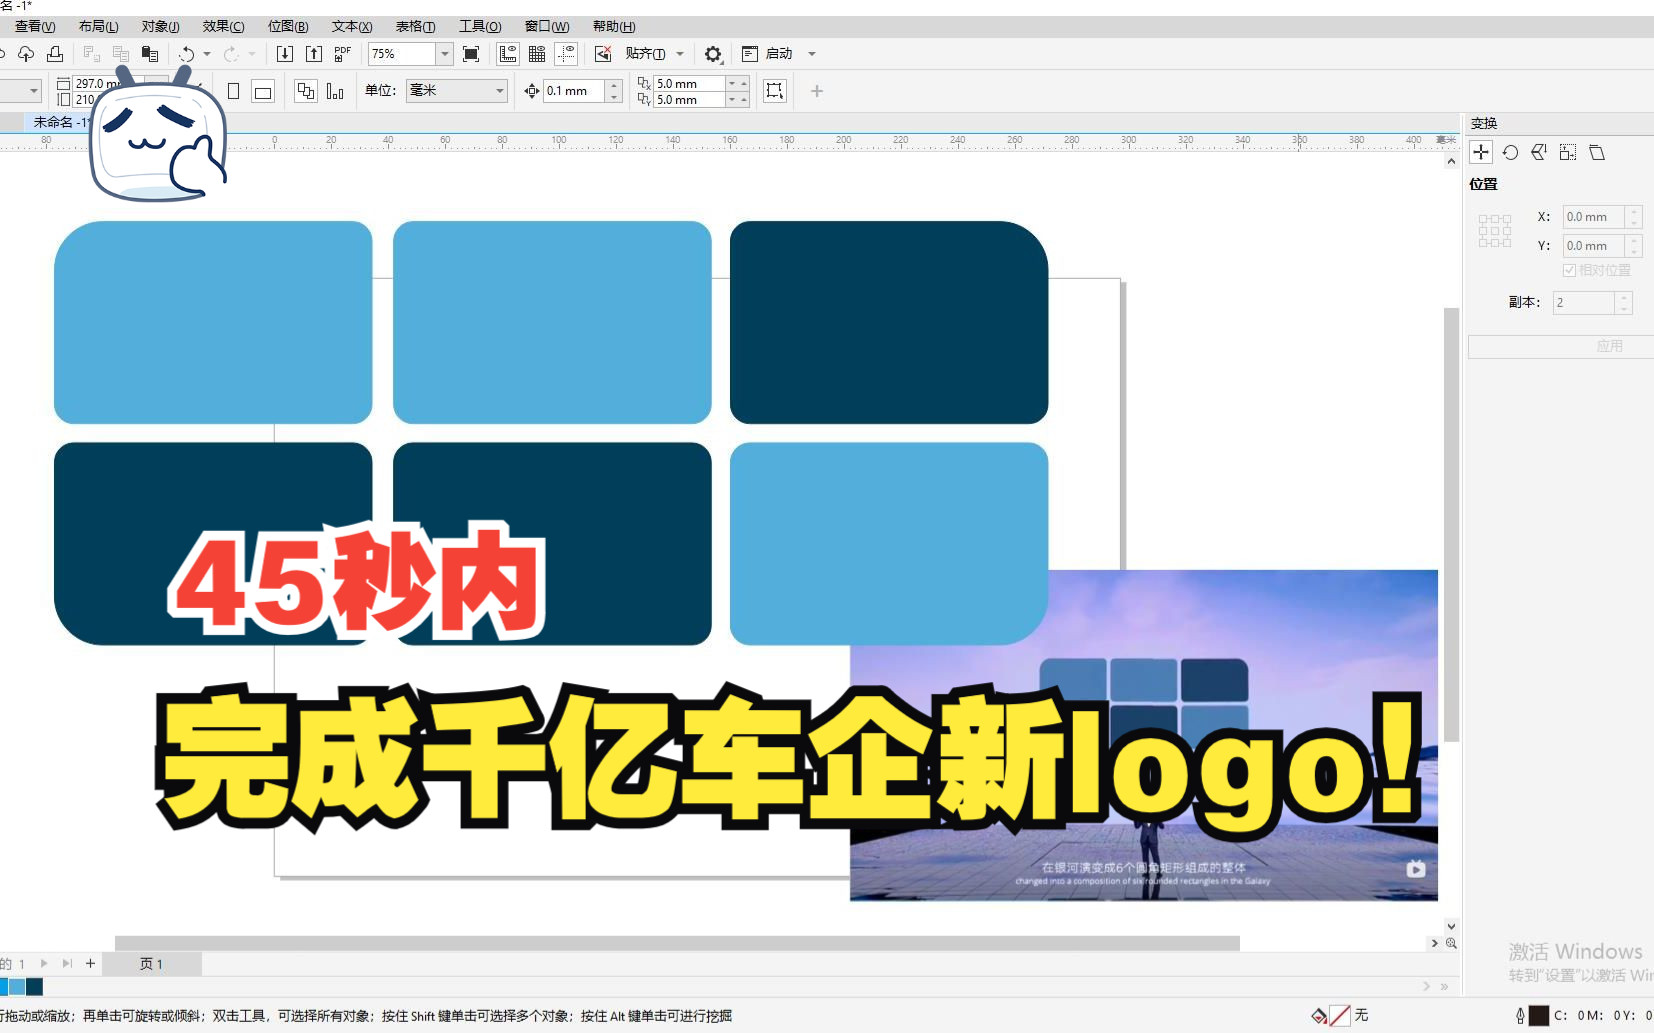Screen dimensions: 1654x1033
Task: Toggle the snap off icon
Action: pyautogui.click(x=603, y=54)
